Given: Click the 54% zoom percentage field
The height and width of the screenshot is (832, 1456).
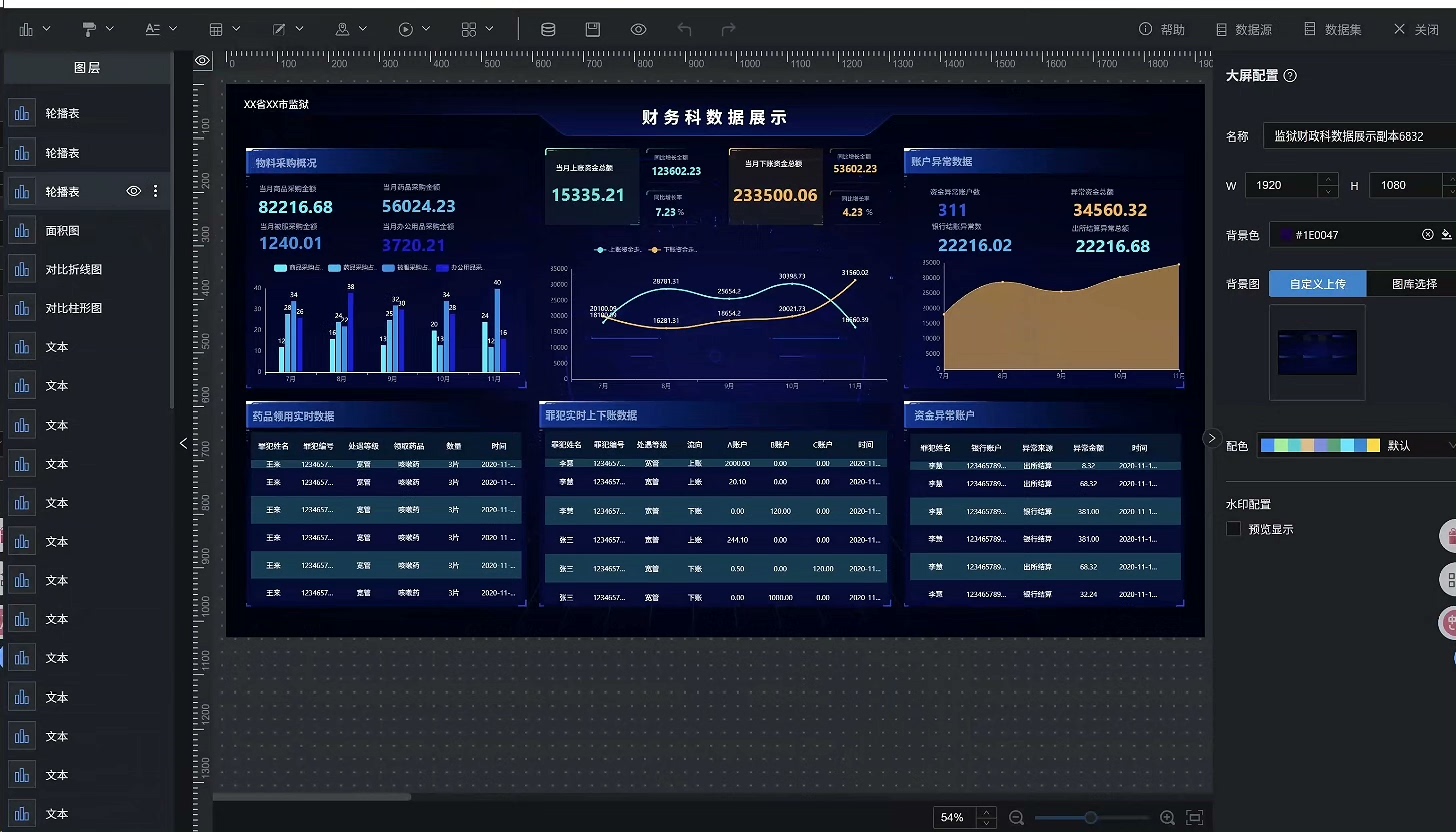Looking at the screenshot, I should click(954, 818).
